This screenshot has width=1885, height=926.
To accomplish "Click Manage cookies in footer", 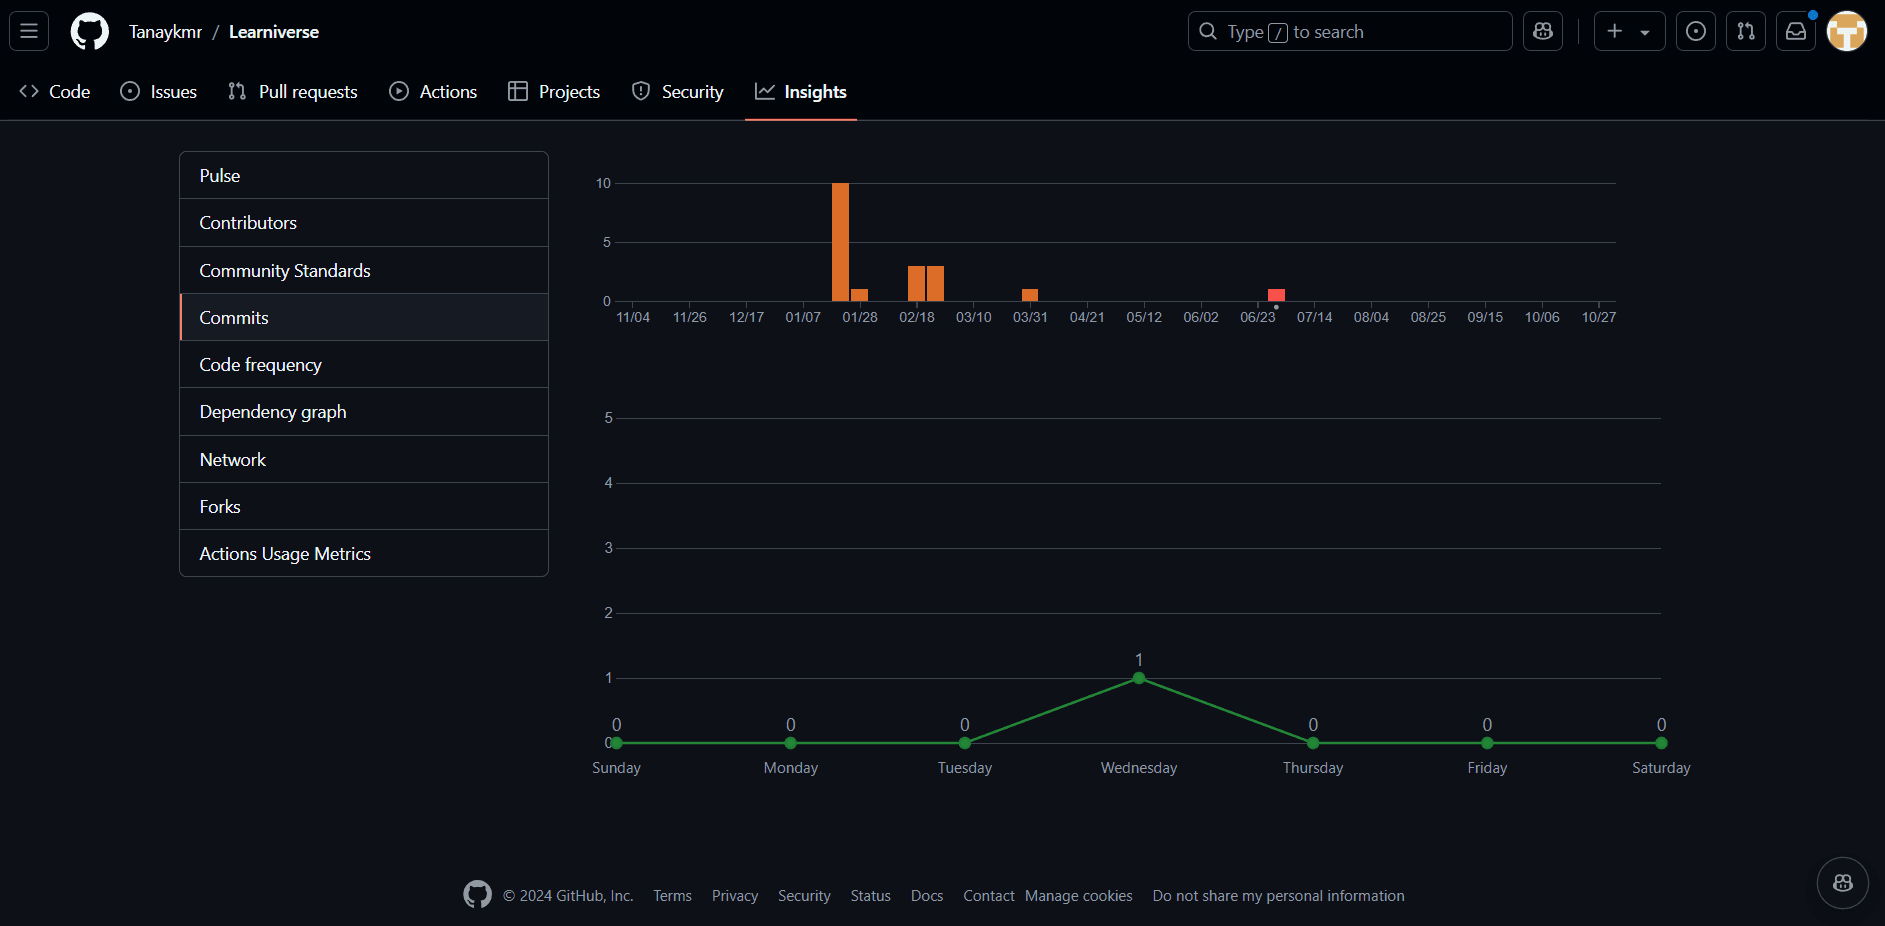I will pos(1079,896).
